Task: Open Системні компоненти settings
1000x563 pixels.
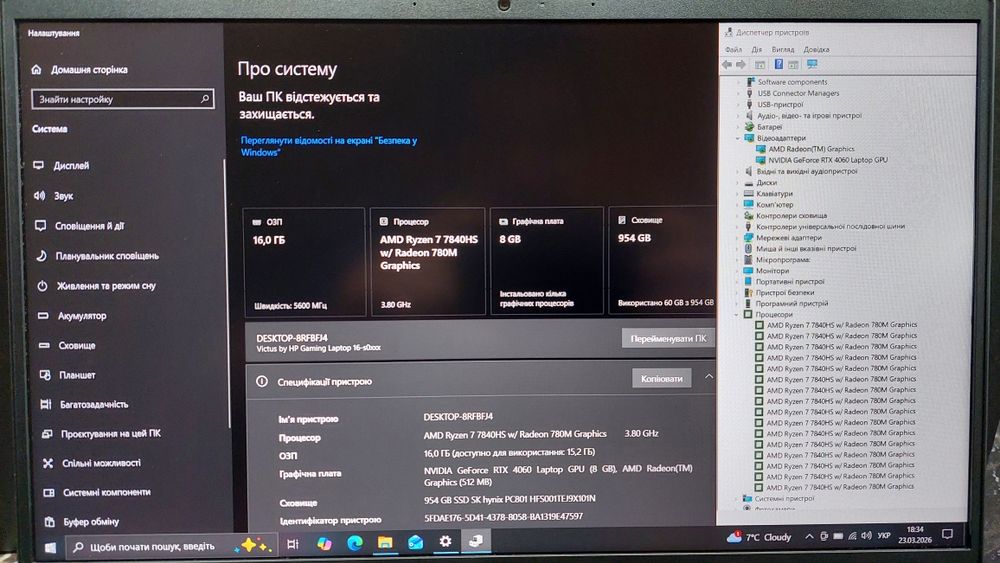Action: click(x=97, y=492)
